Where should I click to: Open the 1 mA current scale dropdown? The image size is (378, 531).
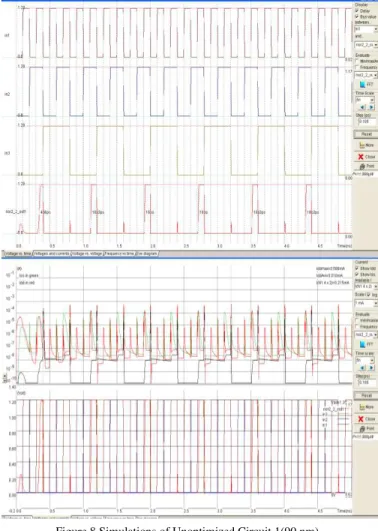point(366,303)
